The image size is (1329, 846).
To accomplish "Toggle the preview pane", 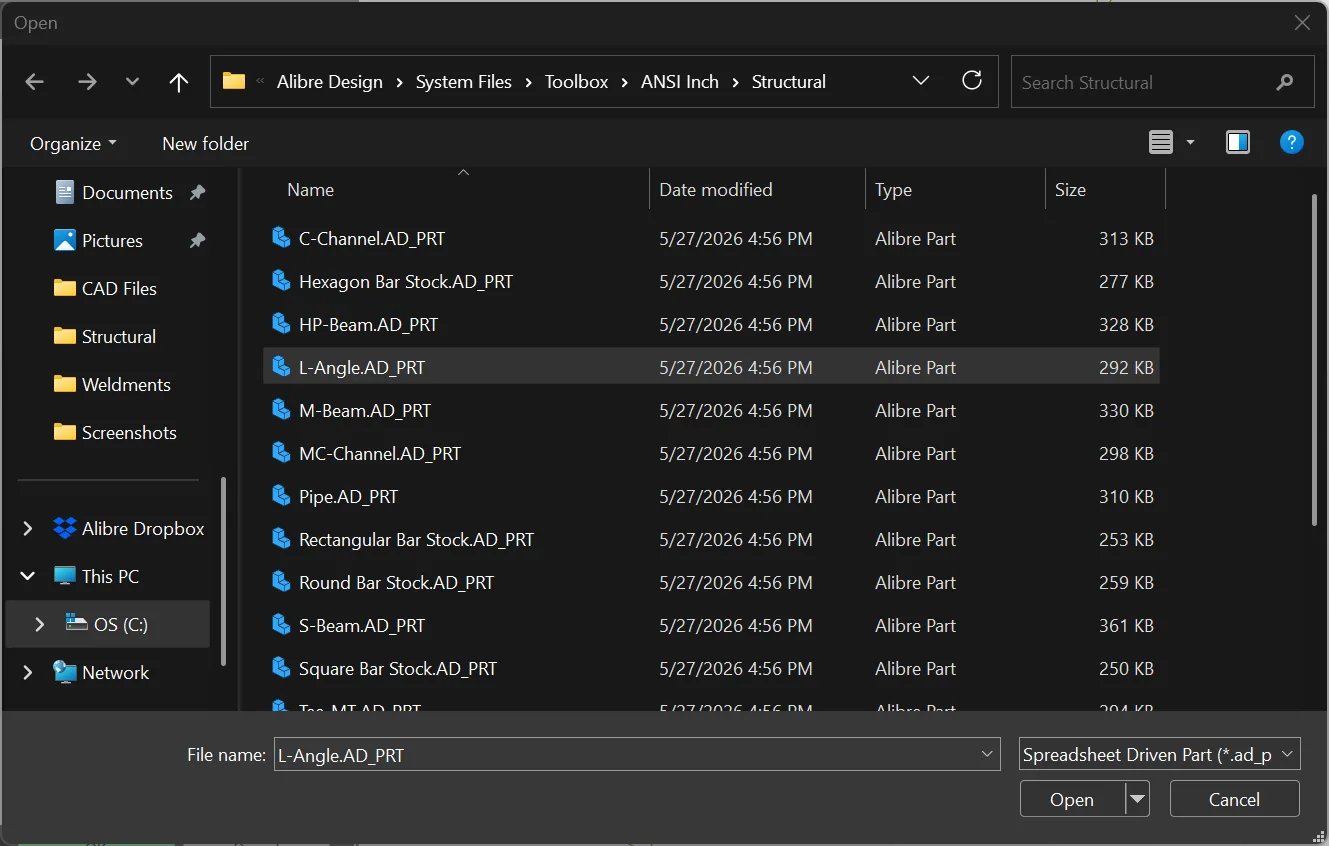I will tap(1238, 143).
